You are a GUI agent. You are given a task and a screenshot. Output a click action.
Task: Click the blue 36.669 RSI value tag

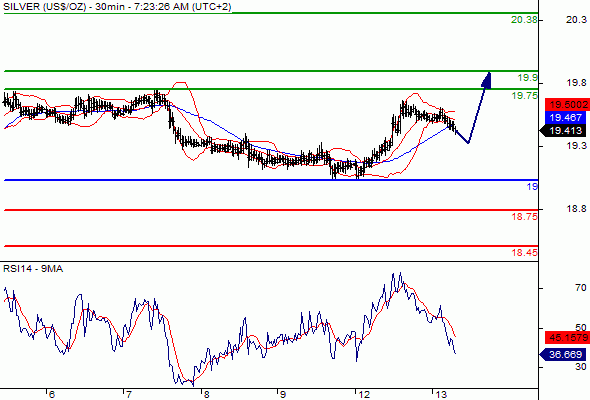[563, 354]
